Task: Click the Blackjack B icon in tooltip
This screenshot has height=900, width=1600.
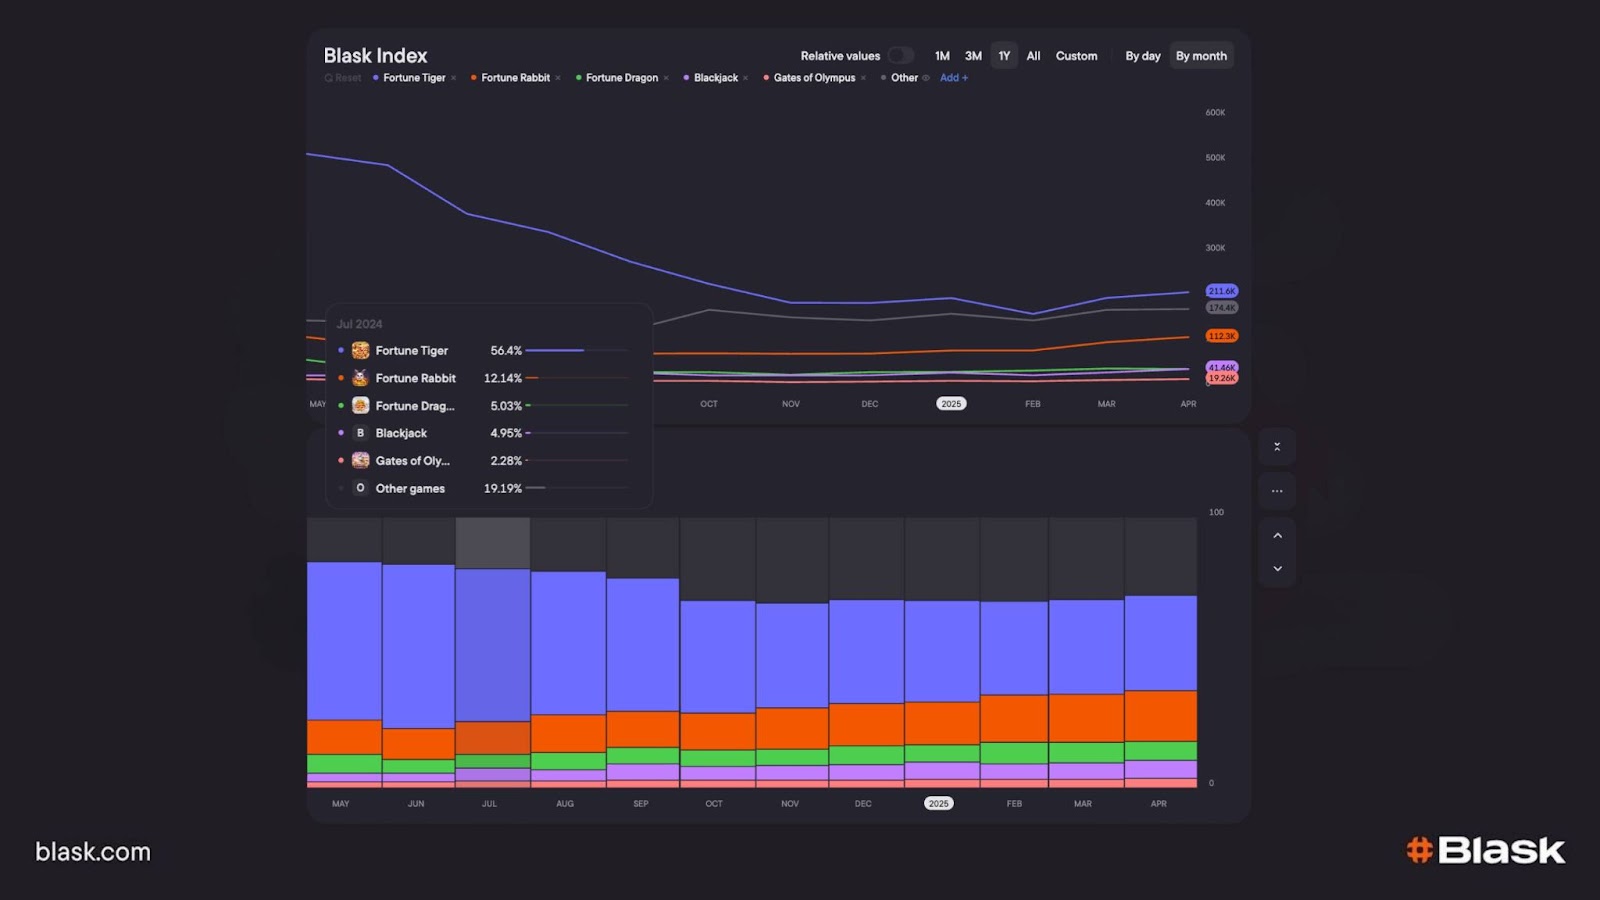Action: [x=361, y=433]
